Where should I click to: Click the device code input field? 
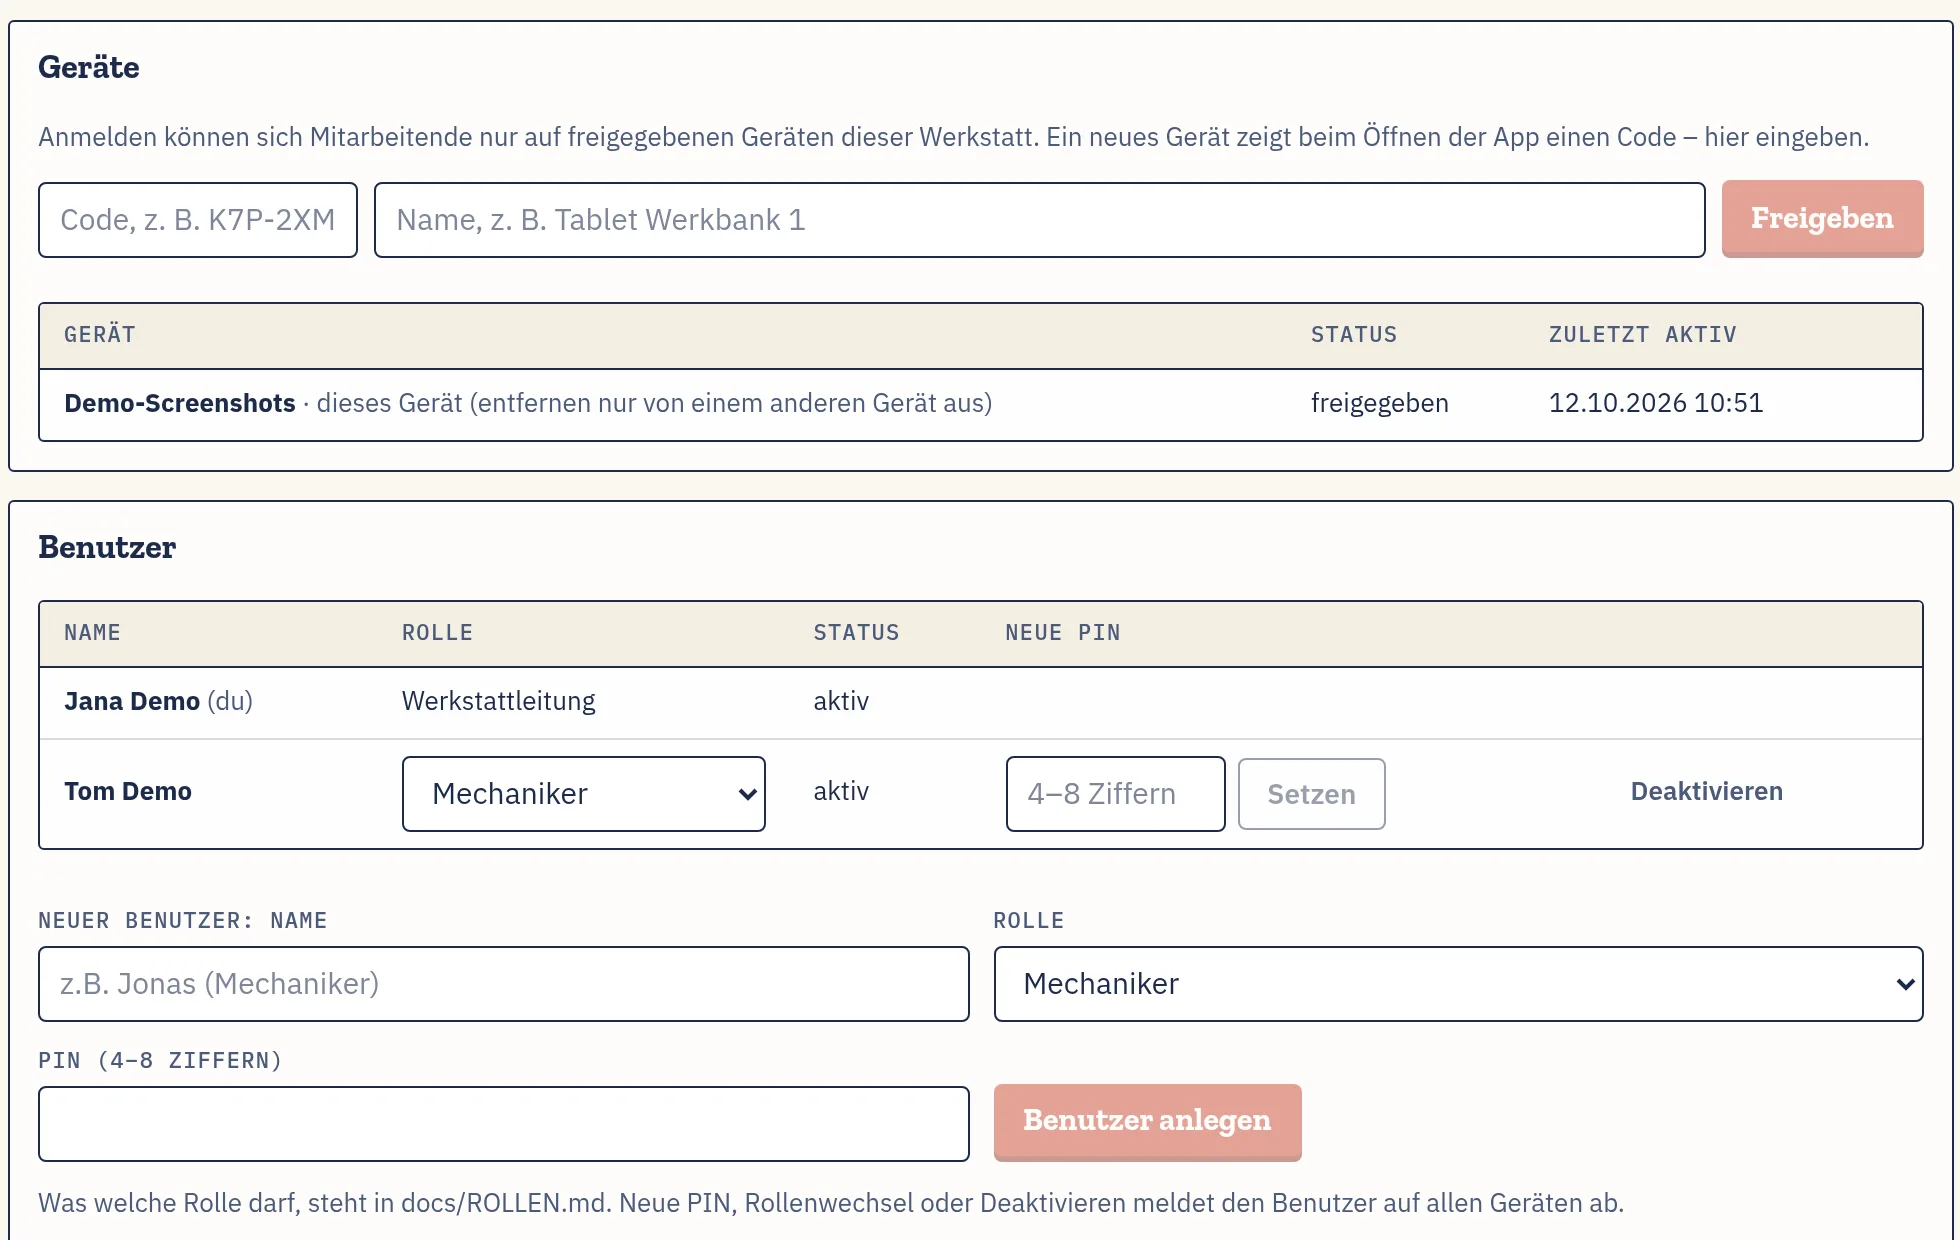click(198, 220)
